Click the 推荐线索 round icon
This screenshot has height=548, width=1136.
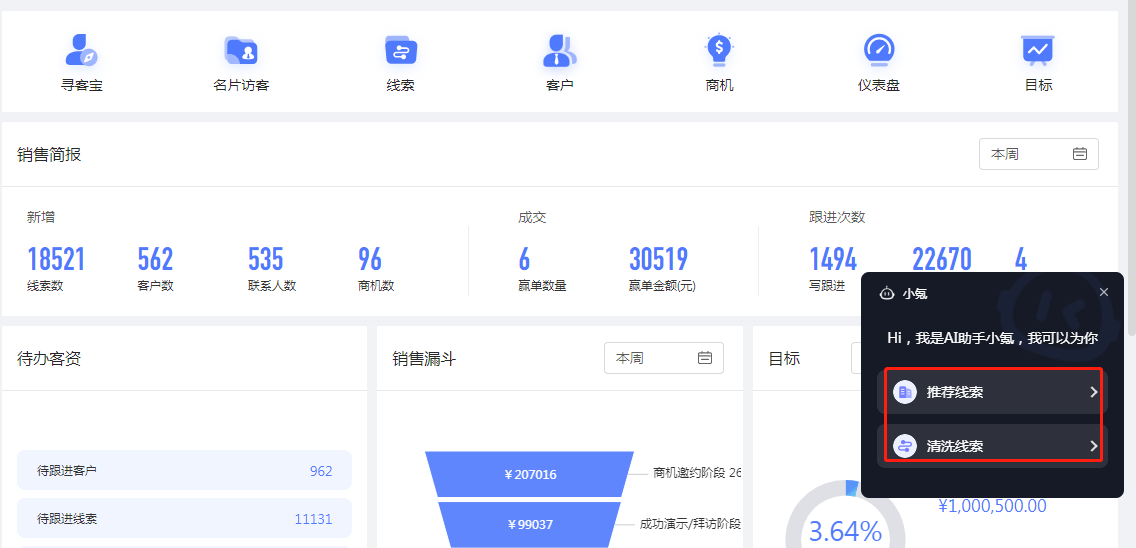[x=905, y=392]
